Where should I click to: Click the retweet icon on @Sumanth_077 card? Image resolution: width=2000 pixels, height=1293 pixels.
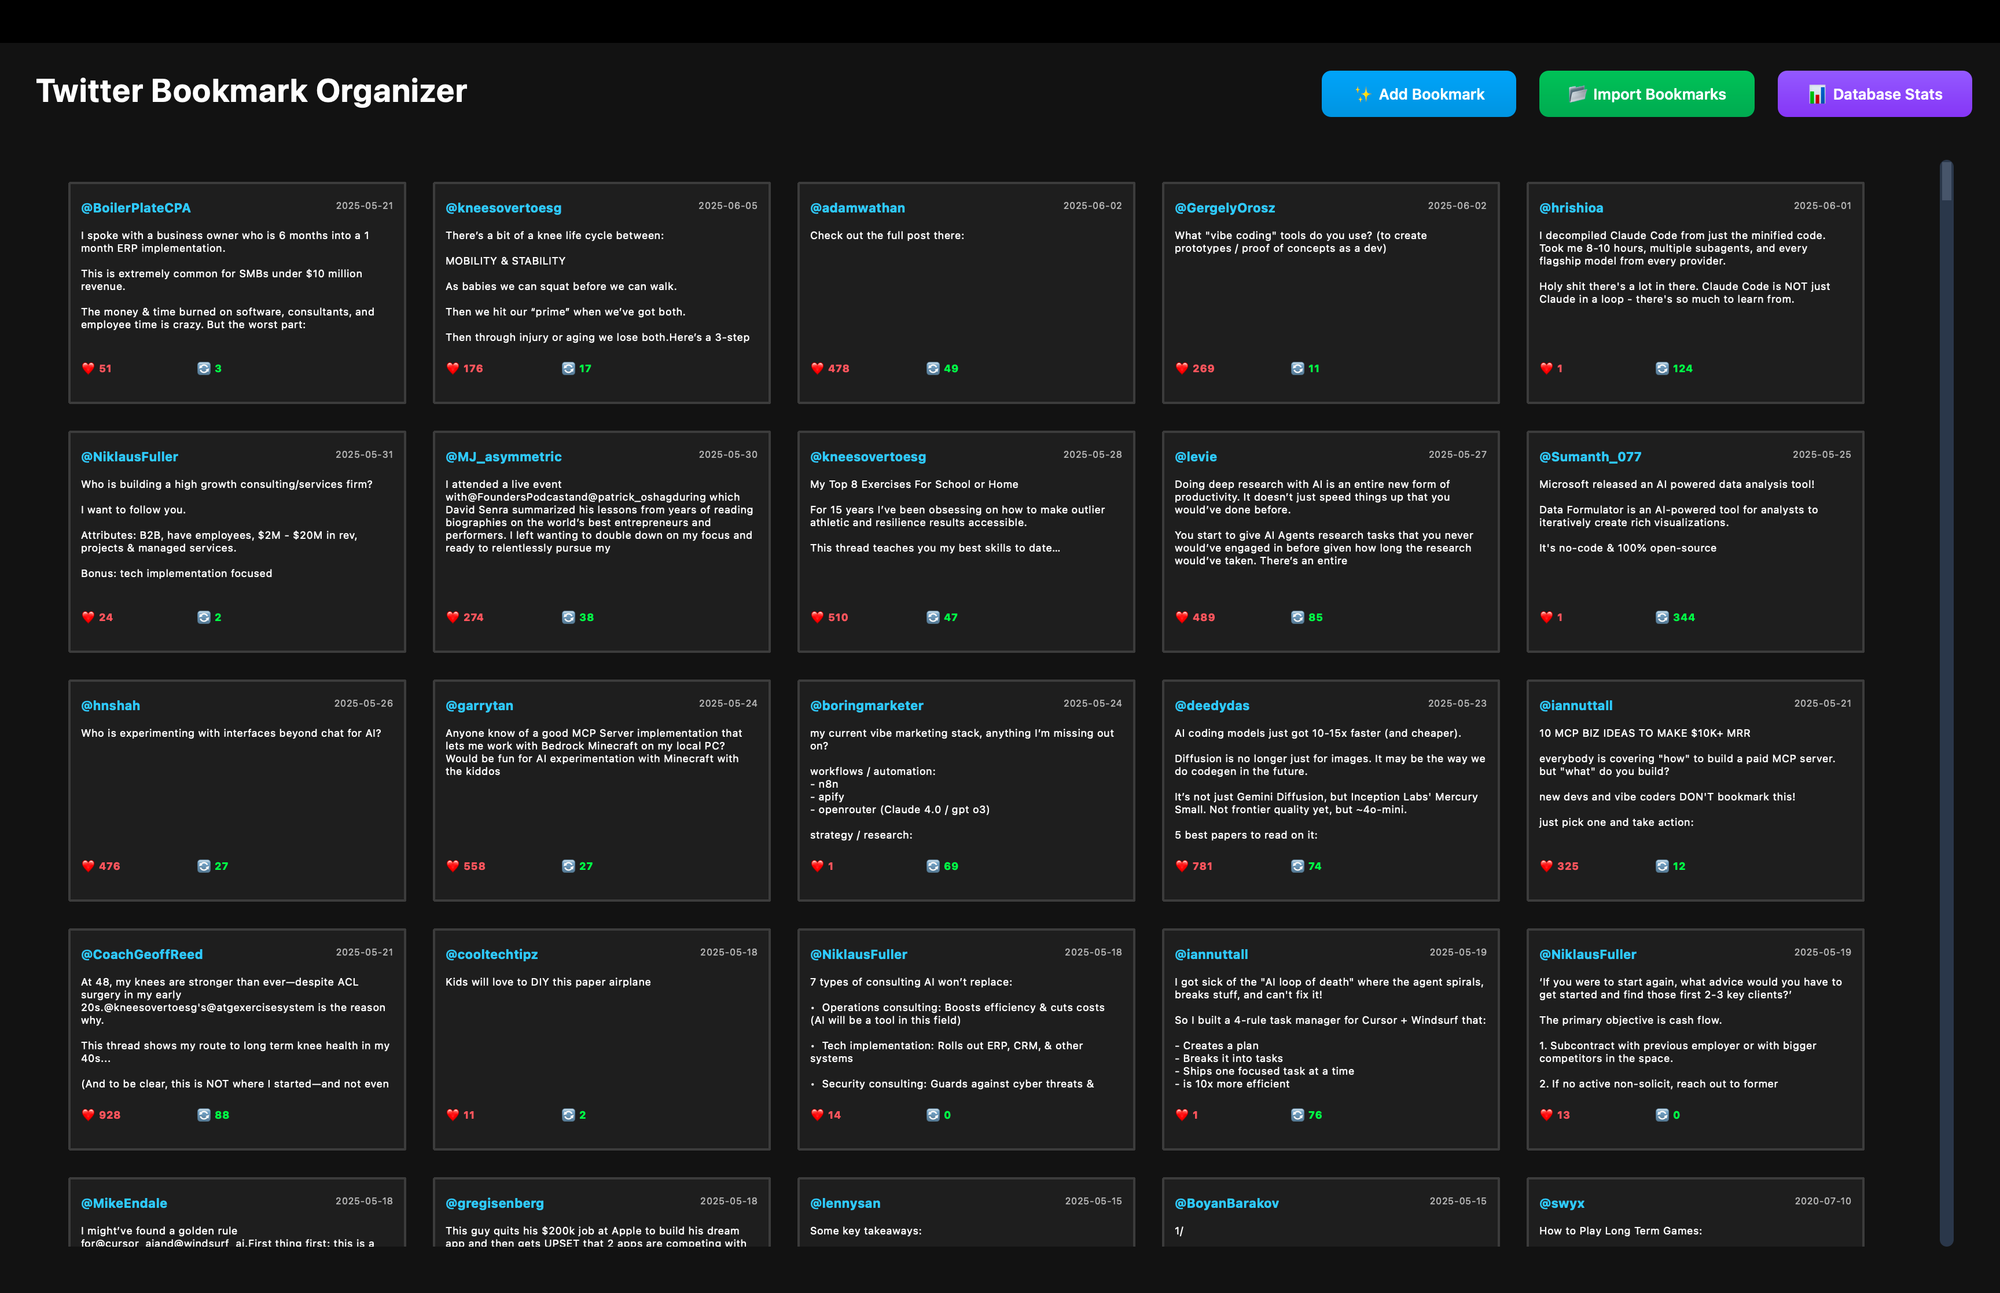[1662, 617]
